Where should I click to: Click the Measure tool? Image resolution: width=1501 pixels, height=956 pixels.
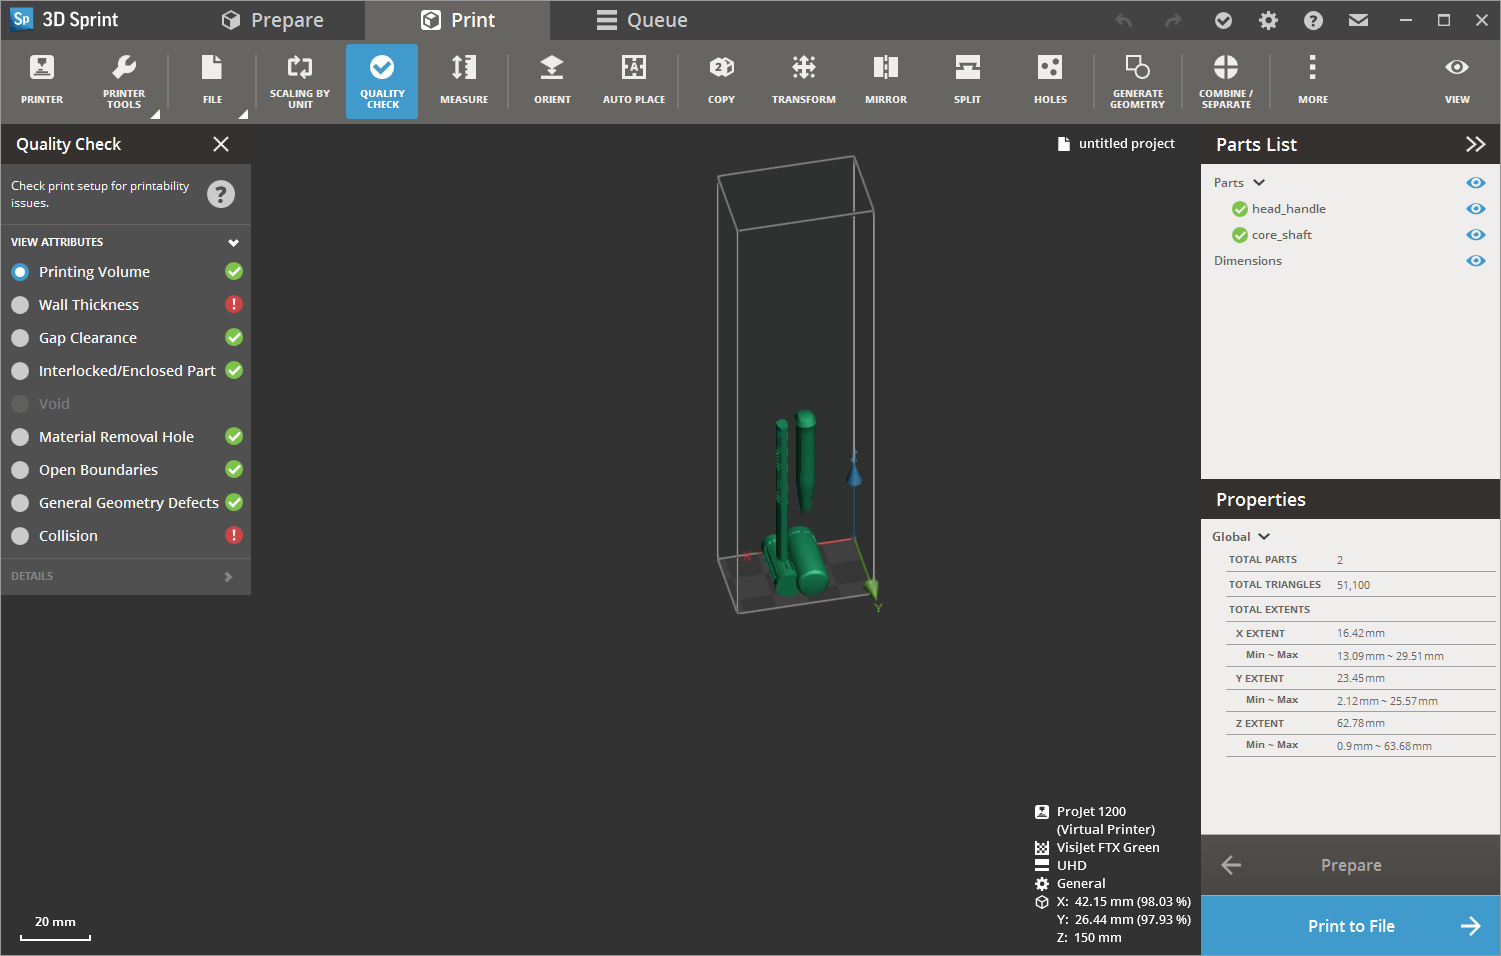(464, 79)
